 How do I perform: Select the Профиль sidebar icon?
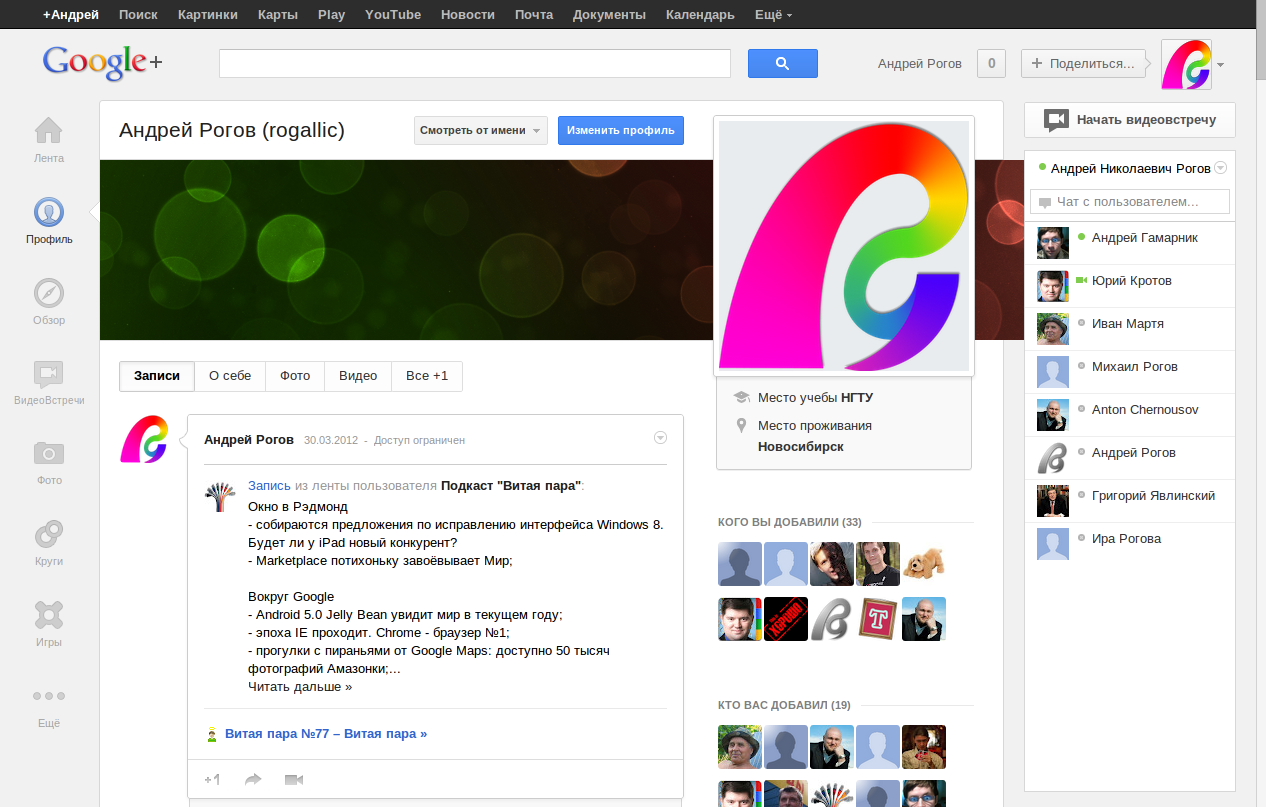point(48,212)
